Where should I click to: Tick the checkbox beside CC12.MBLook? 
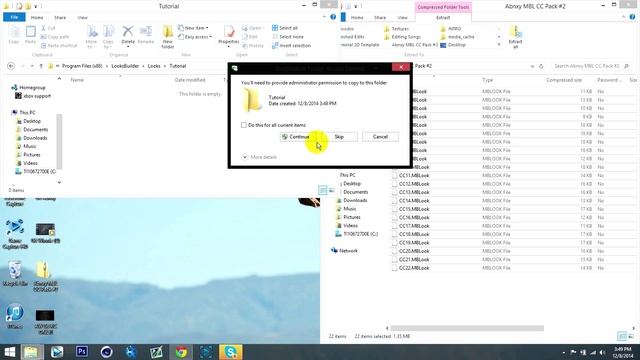click(x=394, y=184)
